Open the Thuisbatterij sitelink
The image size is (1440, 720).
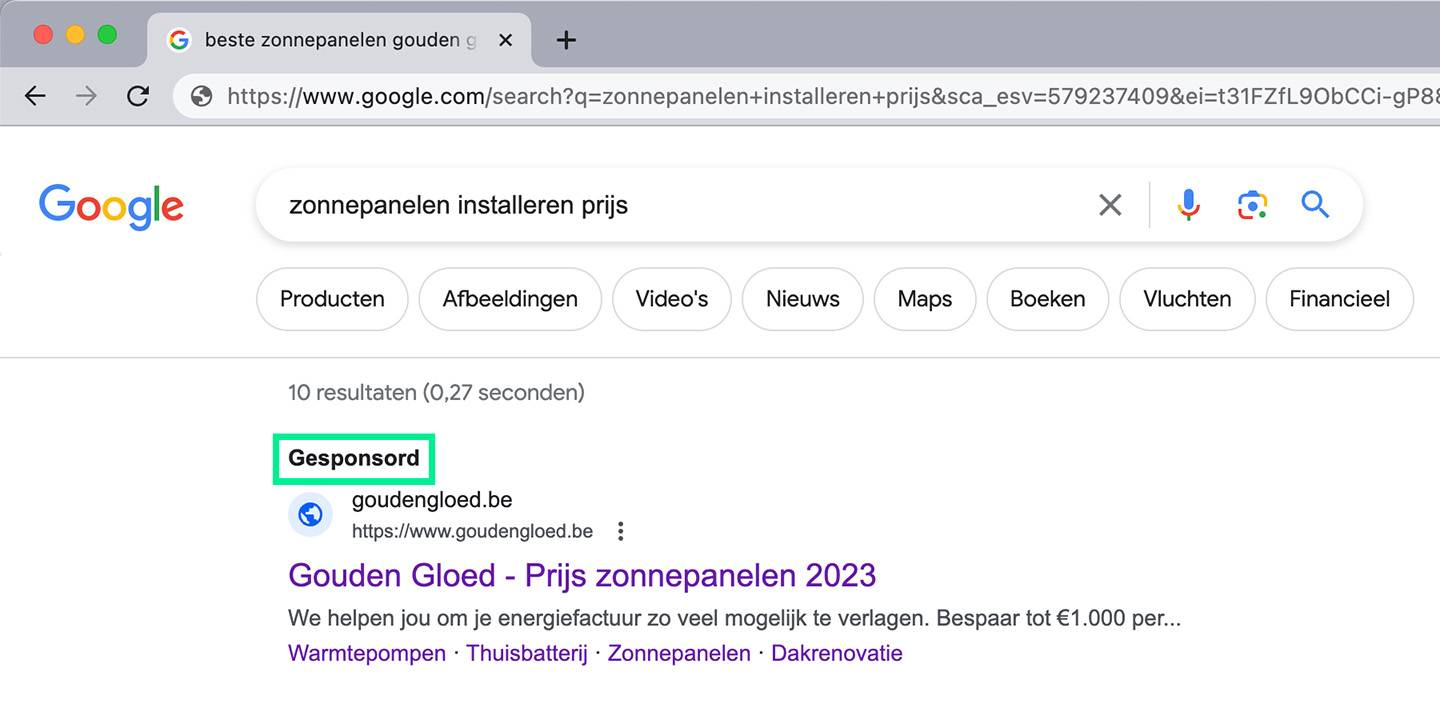pos(527,653)
